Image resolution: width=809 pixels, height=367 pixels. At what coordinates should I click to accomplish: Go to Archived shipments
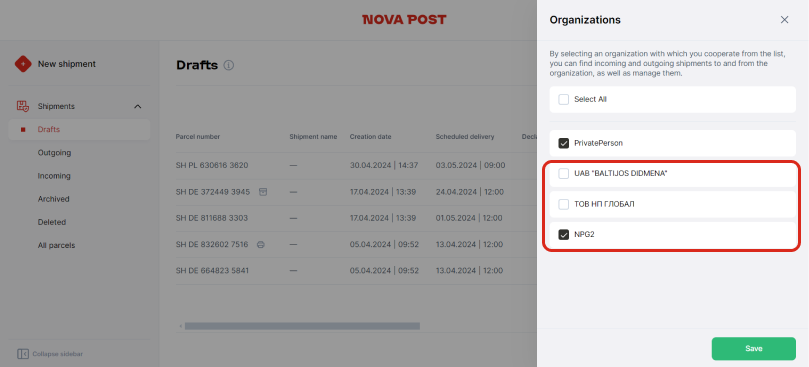pyautogui.click(x=54, y=199)
